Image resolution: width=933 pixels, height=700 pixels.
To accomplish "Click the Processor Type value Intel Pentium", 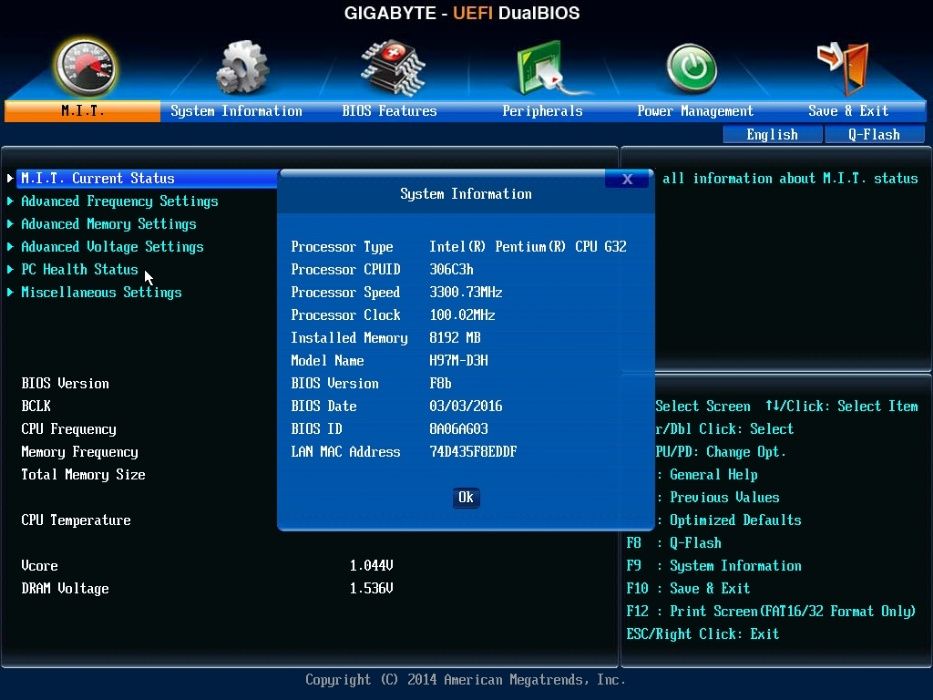I will pos(528,246).
